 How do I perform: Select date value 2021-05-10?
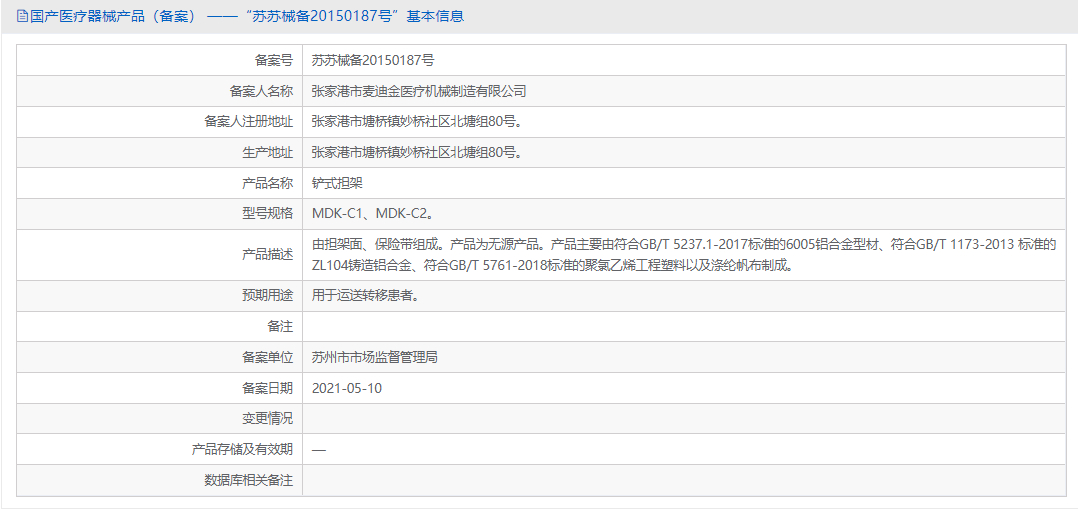(346, 388)
